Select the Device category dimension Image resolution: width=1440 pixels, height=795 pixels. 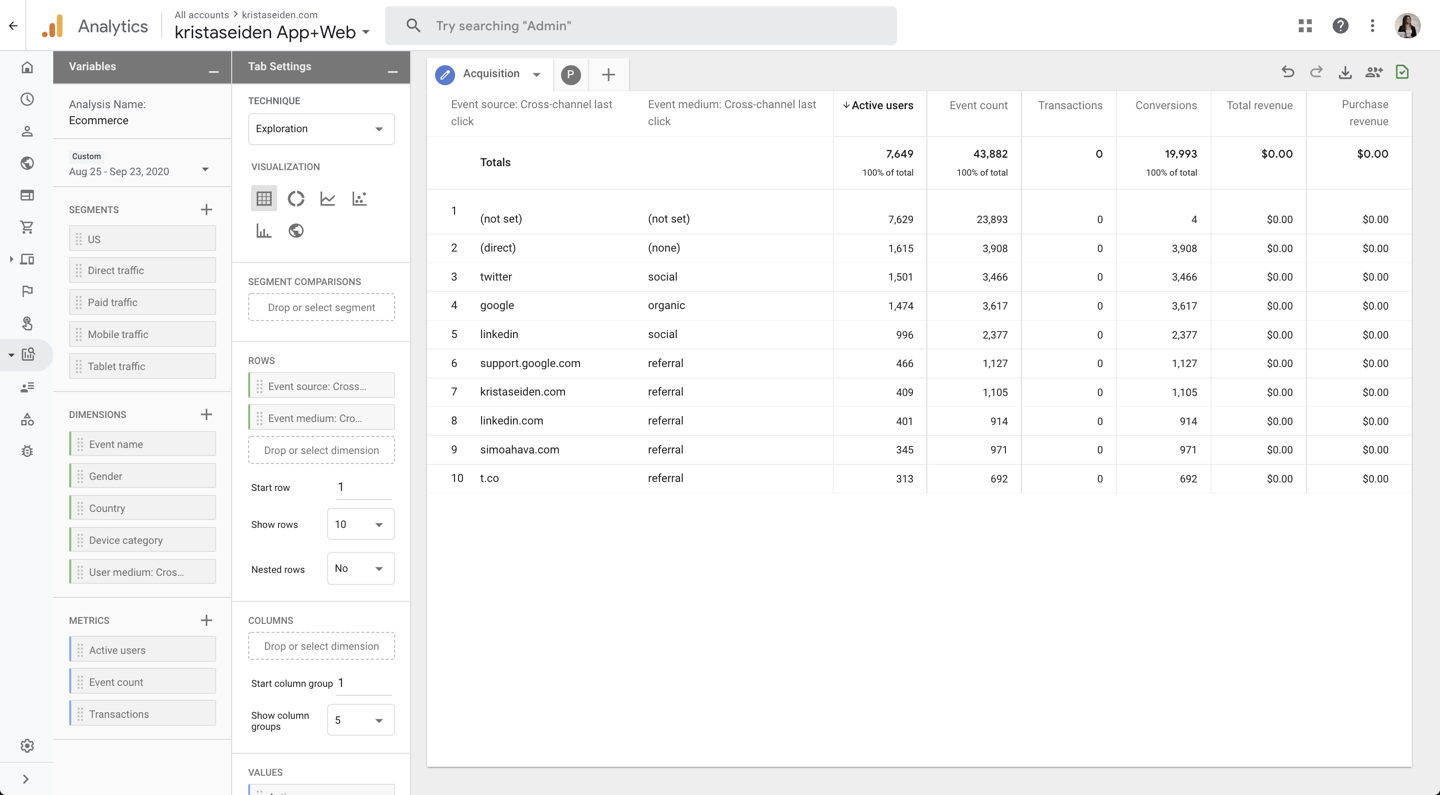(142, 541)
